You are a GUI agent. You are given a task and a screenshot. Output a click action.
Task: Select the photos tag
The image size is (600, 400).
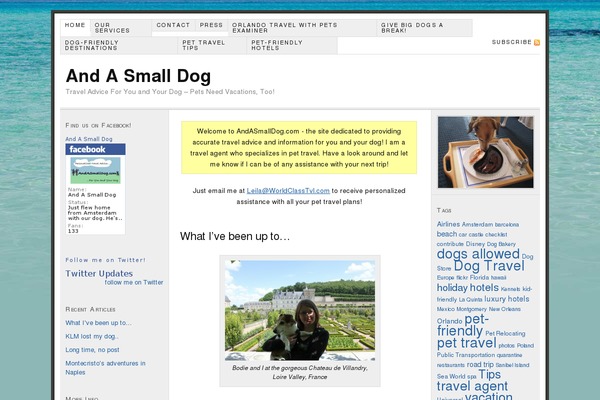pos(507,346)
